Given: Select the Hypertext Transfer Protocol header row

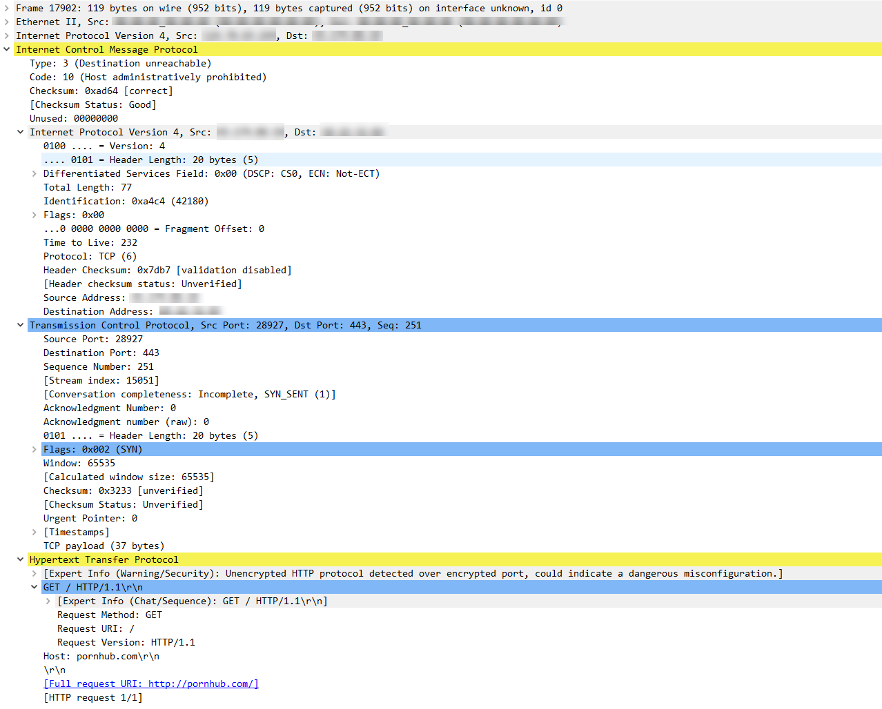Looking at the screenshot, I should pyautogui.click(x=454, y=560).
